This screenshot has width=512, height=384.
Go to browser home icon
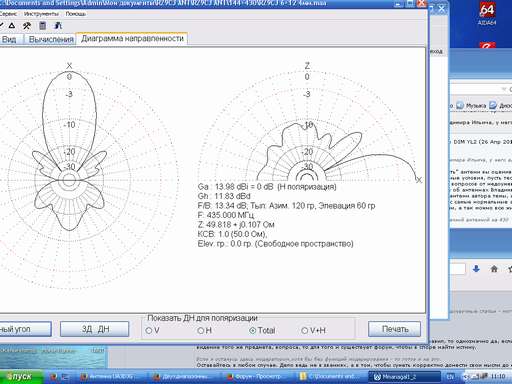click(x=494, y=269)
